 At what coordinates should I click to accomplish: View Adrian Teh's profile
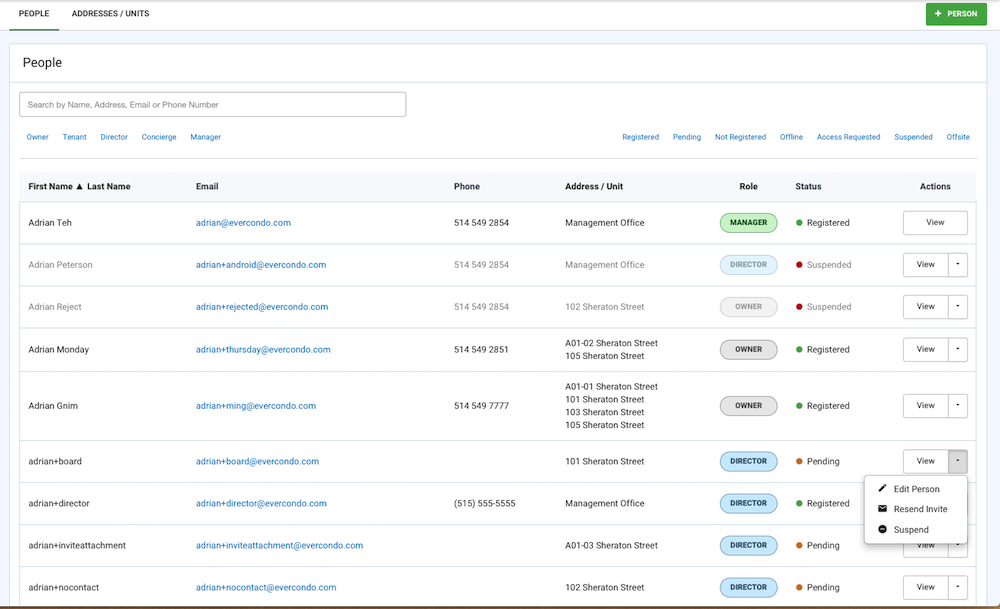(x=935, y=223)
